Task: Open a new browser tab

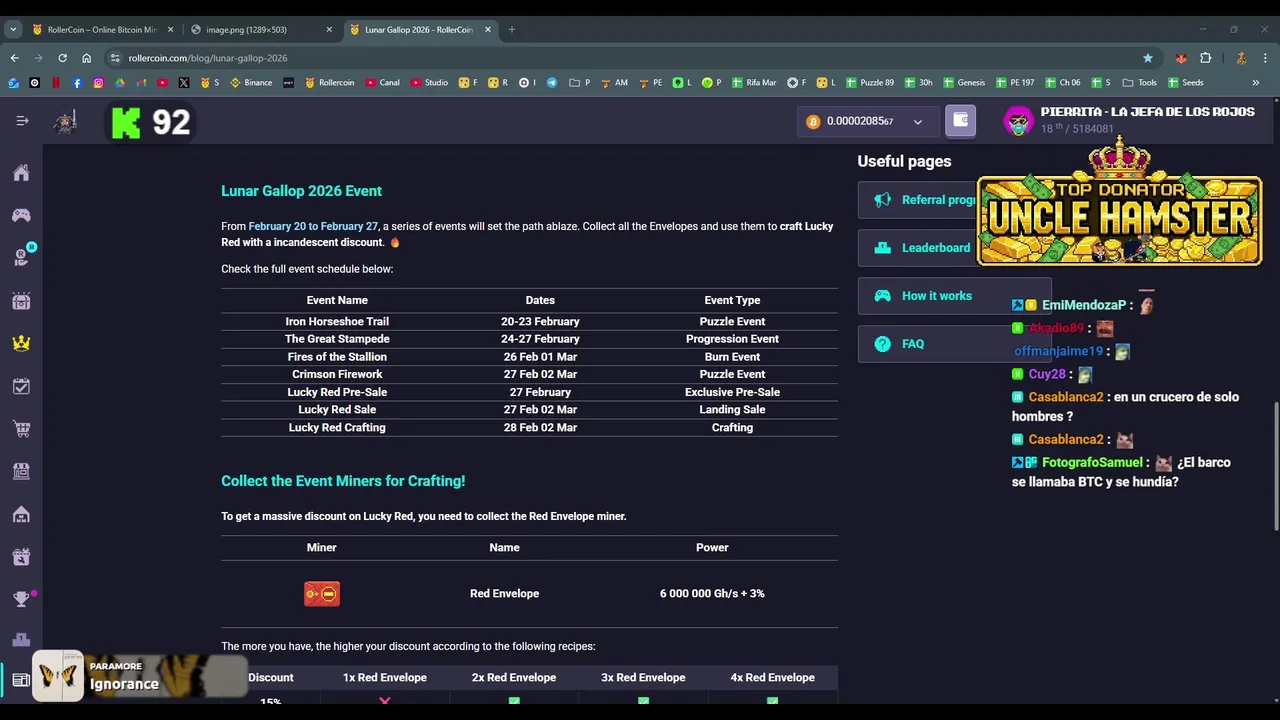Action: click(511, 29)
